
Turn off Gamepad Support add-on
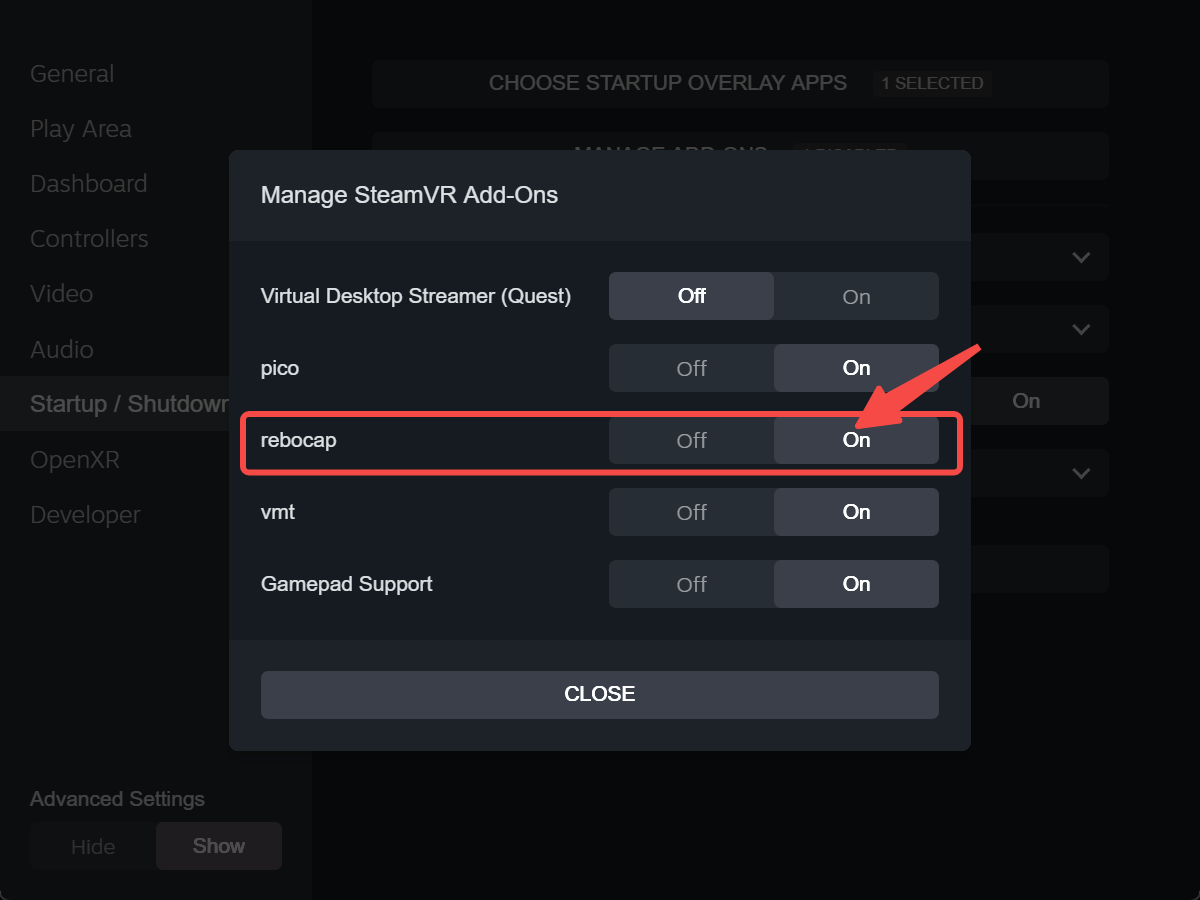[x=691, y=584]
